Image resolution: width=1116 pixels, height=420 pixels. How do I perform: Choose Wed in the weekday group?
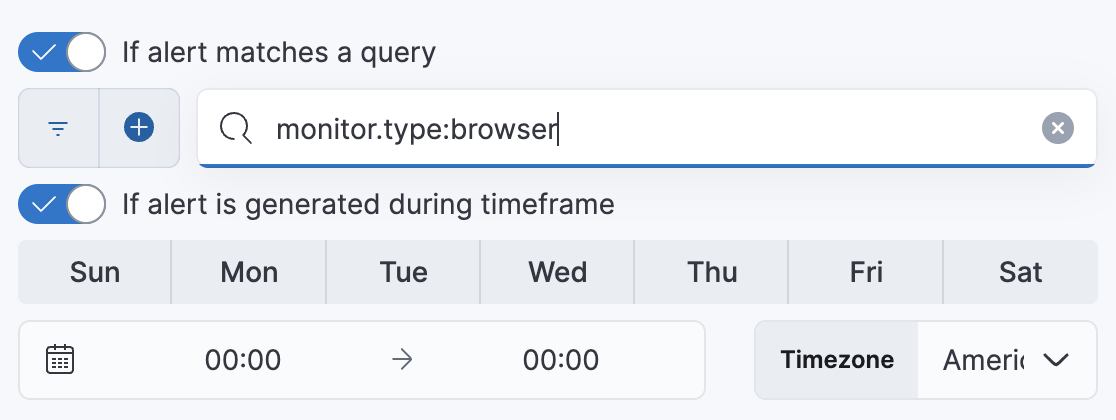click(x=558, y=272)
